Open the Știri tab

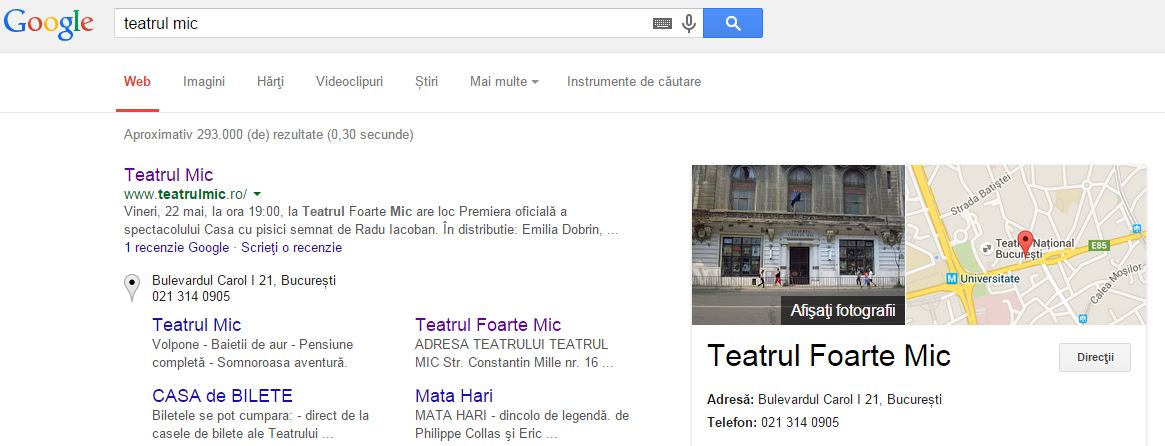426,82
